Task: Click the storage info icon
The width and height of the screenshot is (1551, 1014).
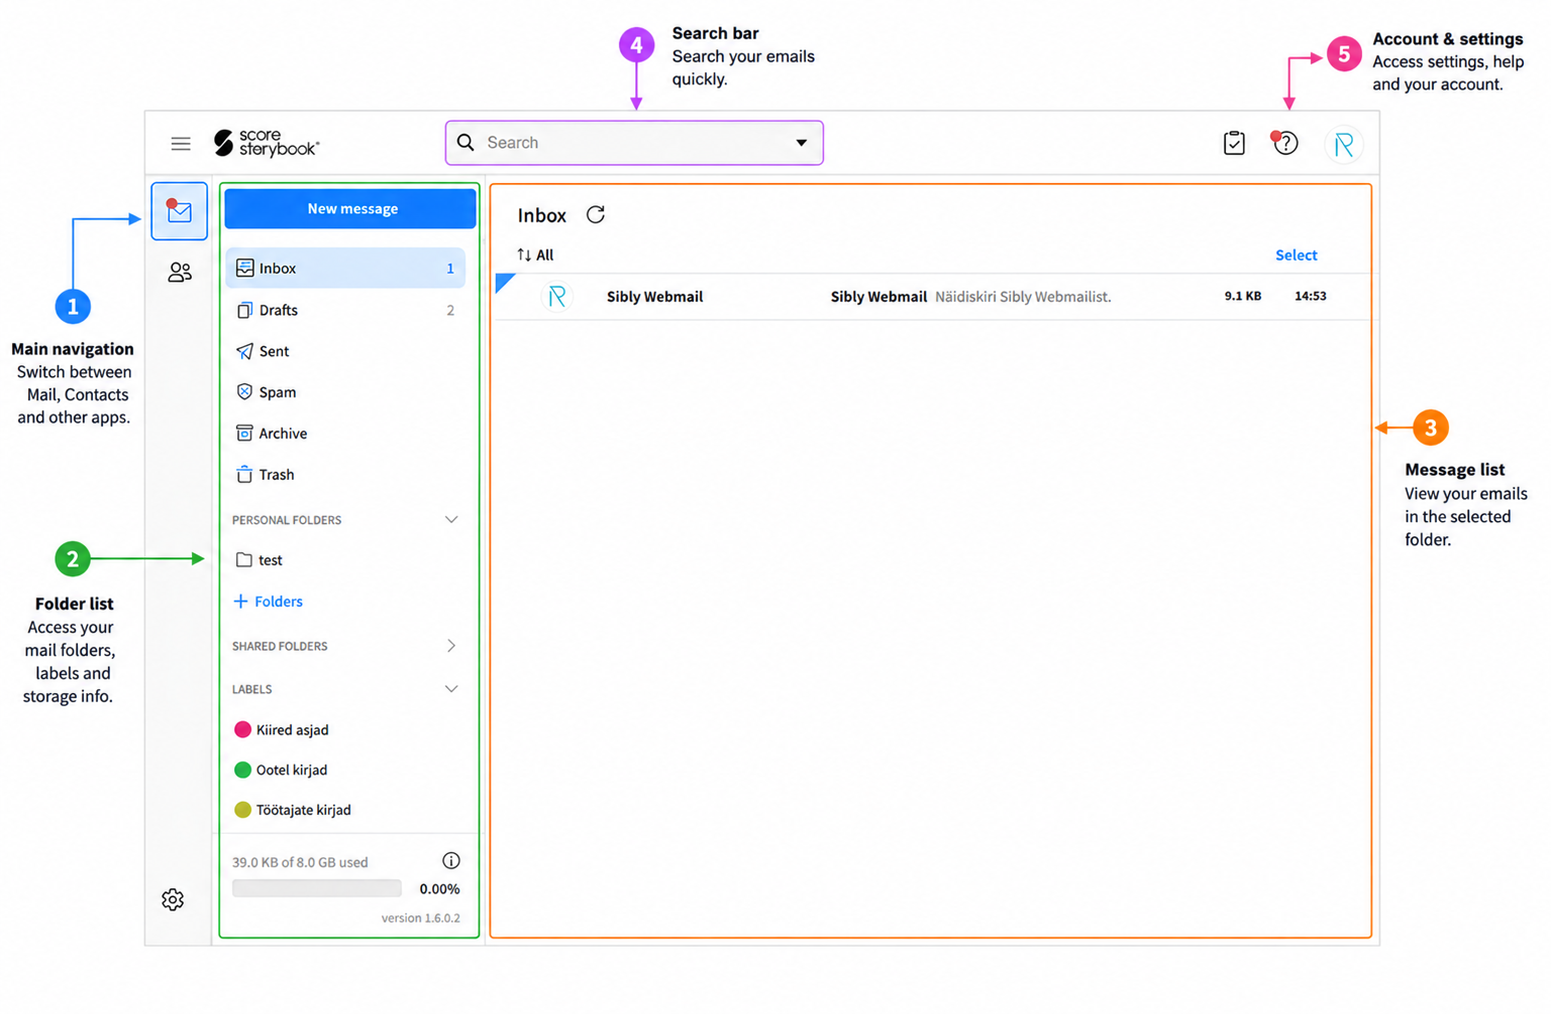Action: (451, 861)
